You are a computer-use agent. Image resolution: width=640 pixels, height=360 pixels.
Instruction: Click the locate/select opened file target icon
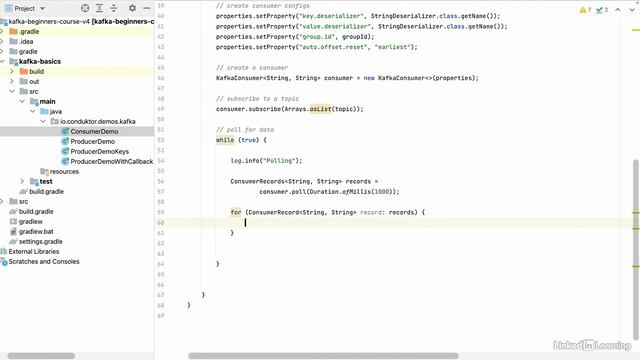tap(85, 8)
